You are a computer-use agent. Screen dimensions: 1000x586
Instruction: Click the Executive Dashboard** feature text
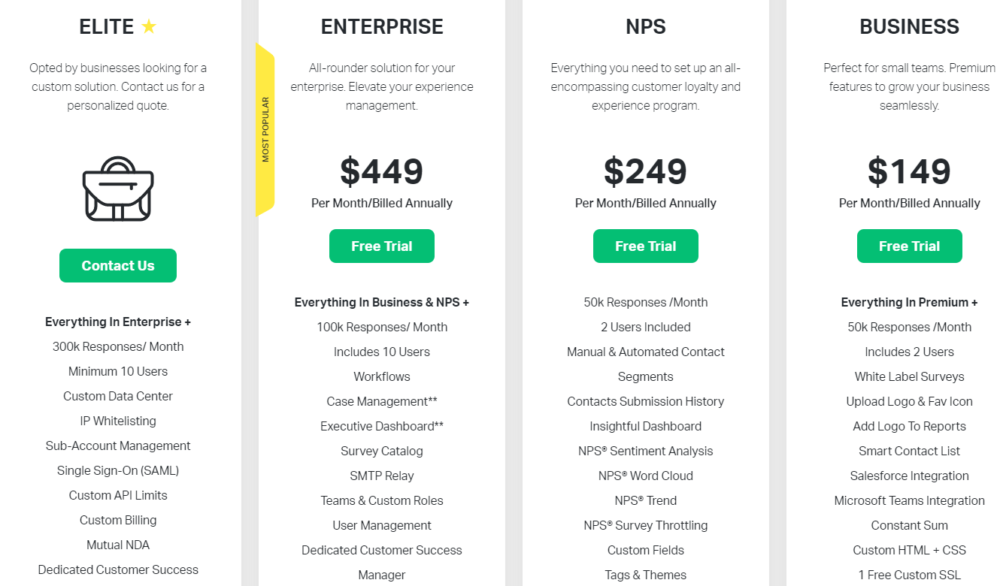click(x=382, y=426)
